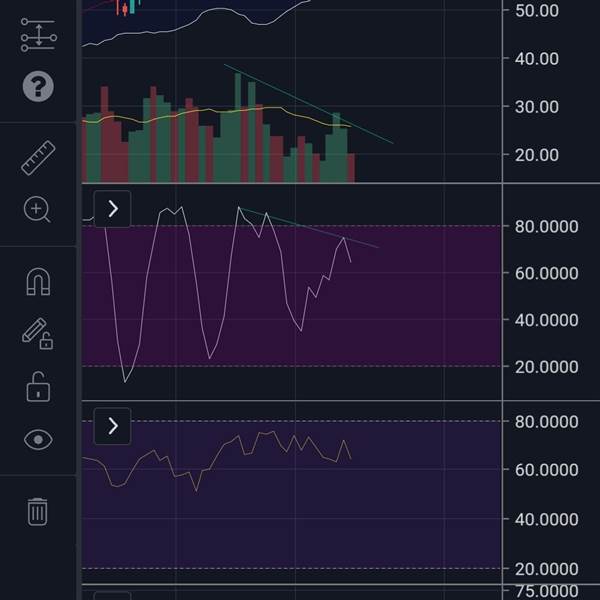This screenshot has height=600, width=600.
Task: Click the 40.0000 label on stochastic axis
Action: click(546, 320)
